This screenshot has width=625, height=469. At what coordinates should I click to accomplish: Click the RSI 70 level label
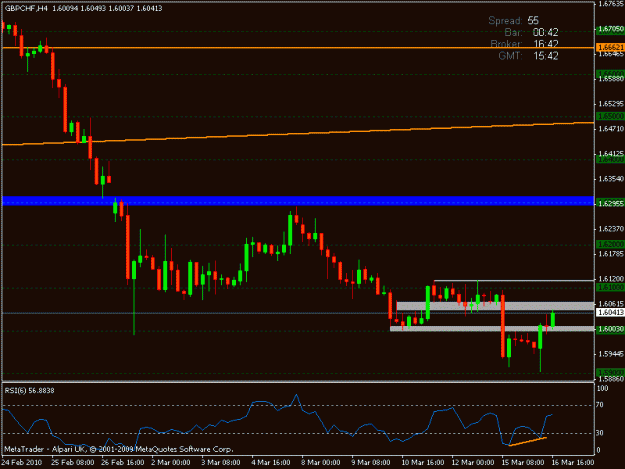tap(600, 405)
